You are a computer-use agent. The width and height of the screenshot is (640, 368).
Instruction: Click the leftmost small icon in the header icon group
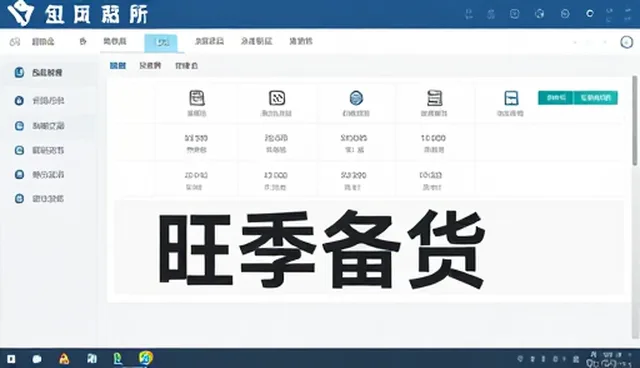(469, 14)
